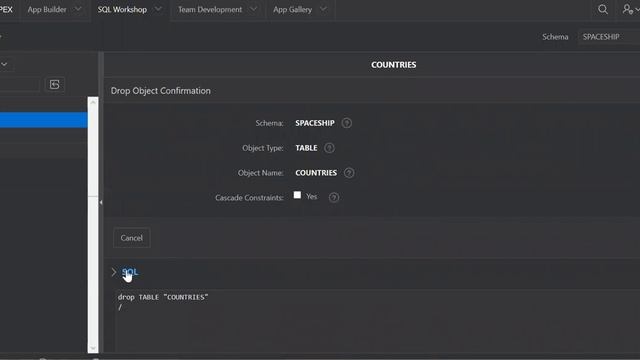Image resolution: width=640 pixels, height=360 pixels.
Task: Open the App Gallery menu
Action: [x=292, y=9]
